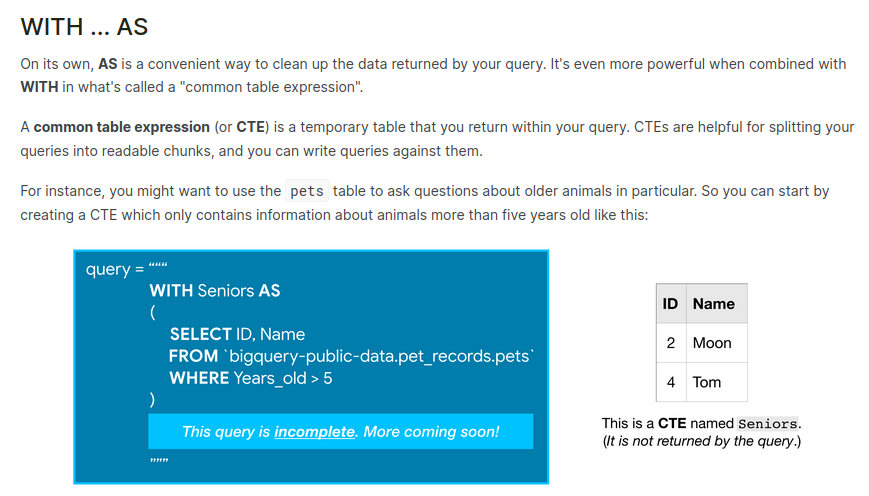Click the "WITH Seniors AS" code line
869x496 pixels.
[x=214, y=291]
